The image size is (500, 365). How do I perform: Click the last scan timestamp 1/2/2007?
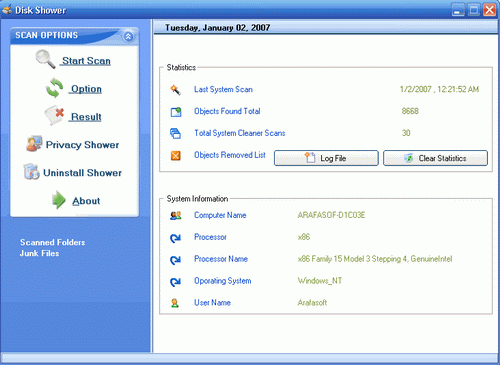439,89
